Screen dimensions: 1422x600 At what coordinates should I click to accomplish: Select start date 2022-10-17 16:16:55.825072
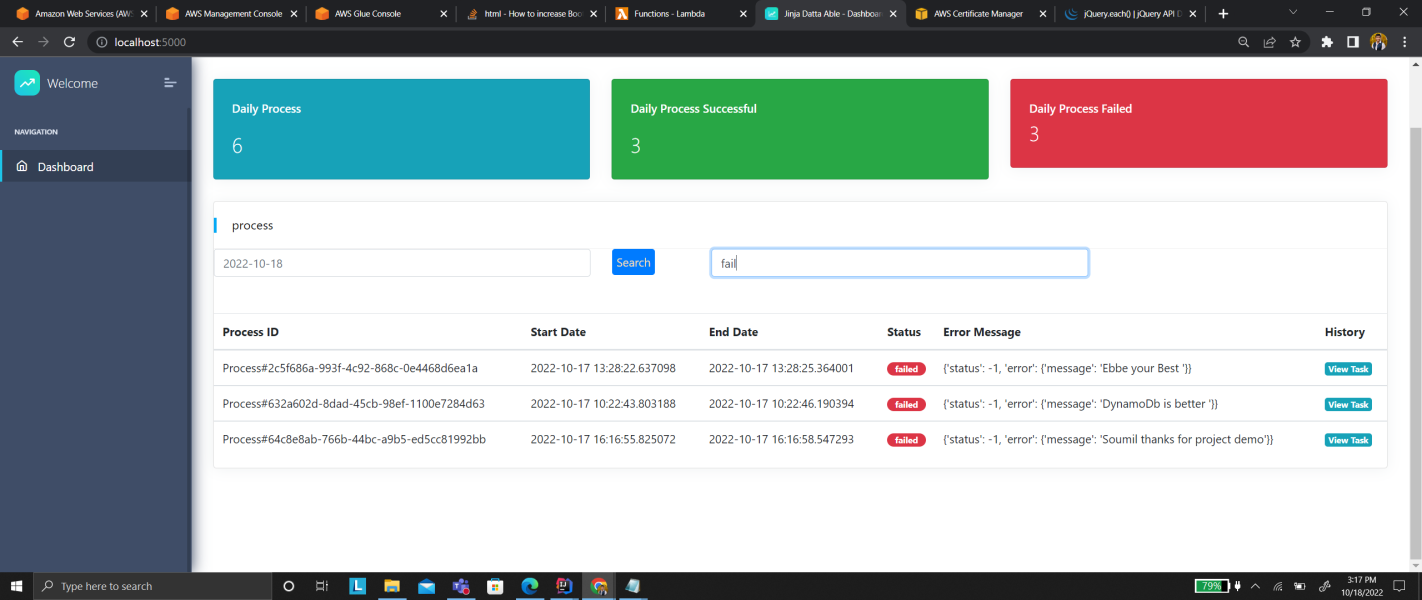click(603, 439)
